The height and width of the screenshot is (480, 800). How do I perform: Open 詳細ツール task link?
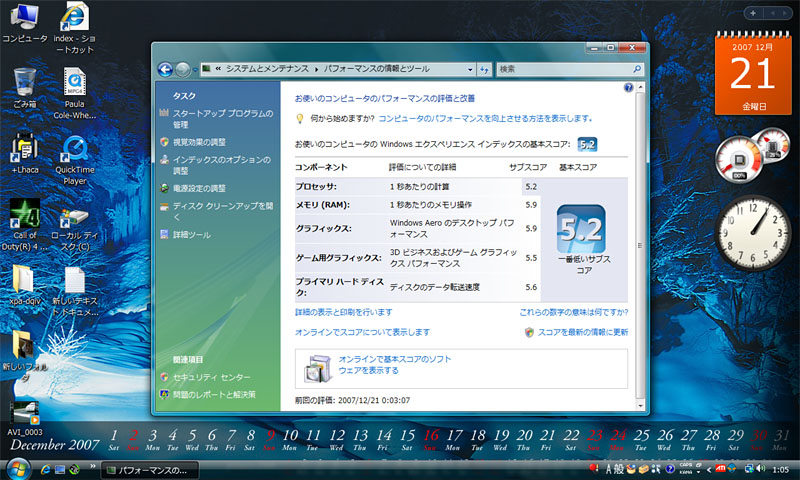click(x=191, y=235)
